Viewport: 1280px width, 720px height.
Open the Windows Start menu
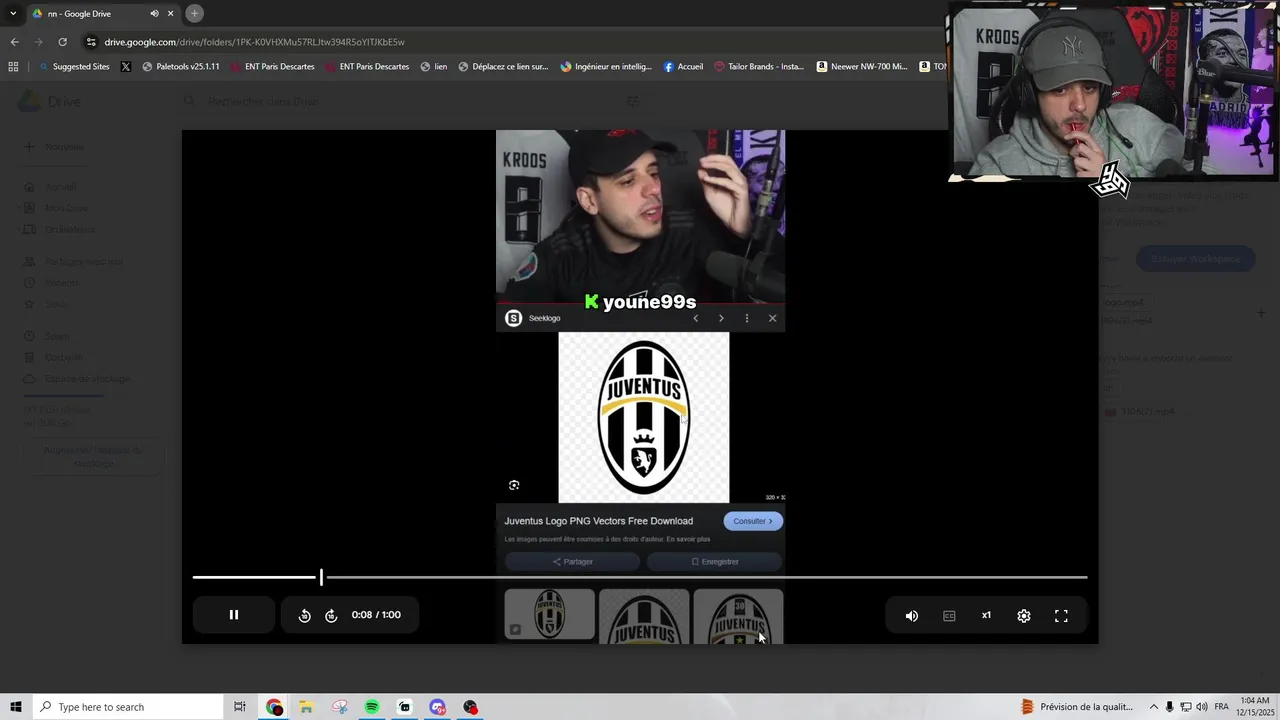click(15, 707)
